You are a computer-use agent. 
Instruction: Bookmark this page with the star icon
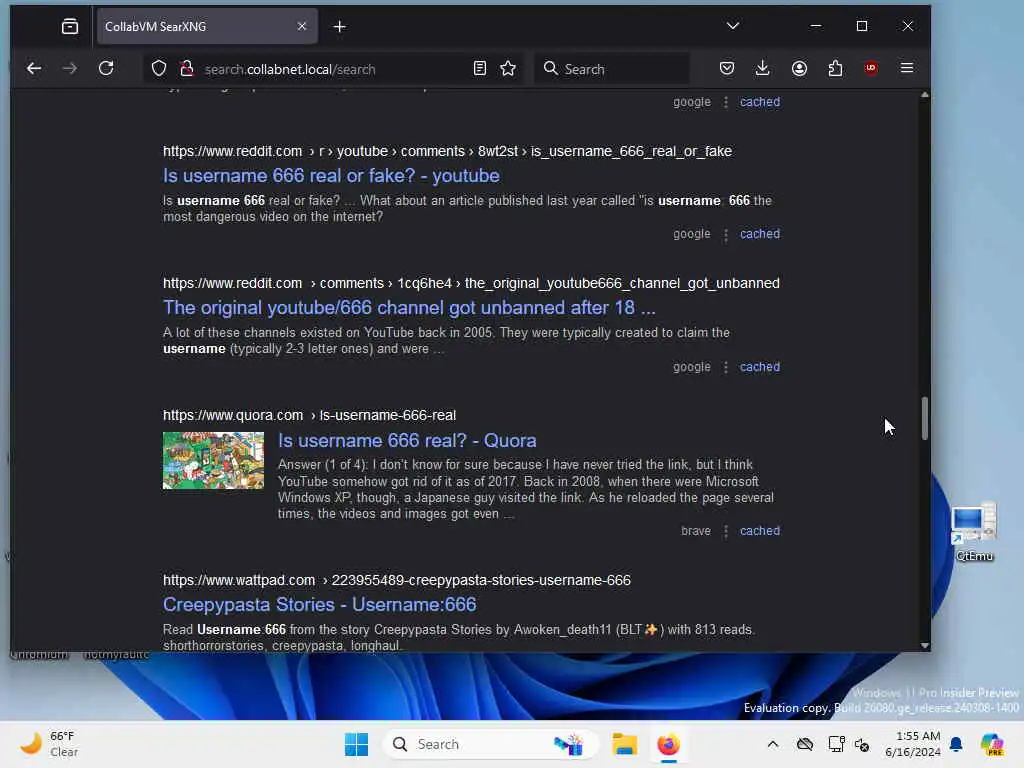[508, 69]
